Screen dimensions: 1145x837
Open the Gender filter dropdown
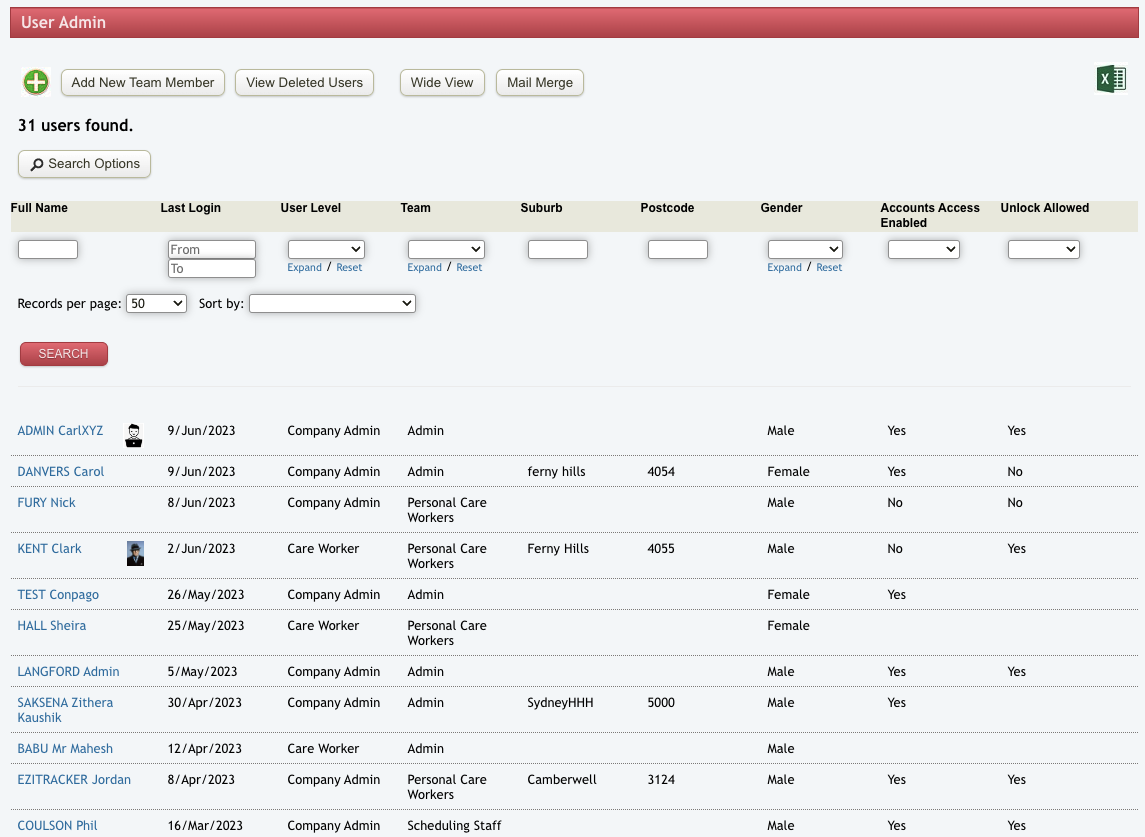click(x=805, y=249)
